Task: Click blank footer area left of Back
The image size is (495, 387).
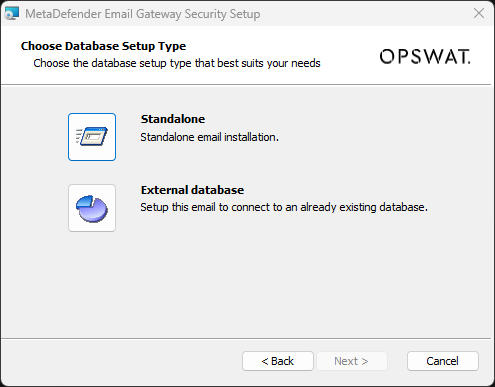Action: pyautogui.click(x=120, y=361)
